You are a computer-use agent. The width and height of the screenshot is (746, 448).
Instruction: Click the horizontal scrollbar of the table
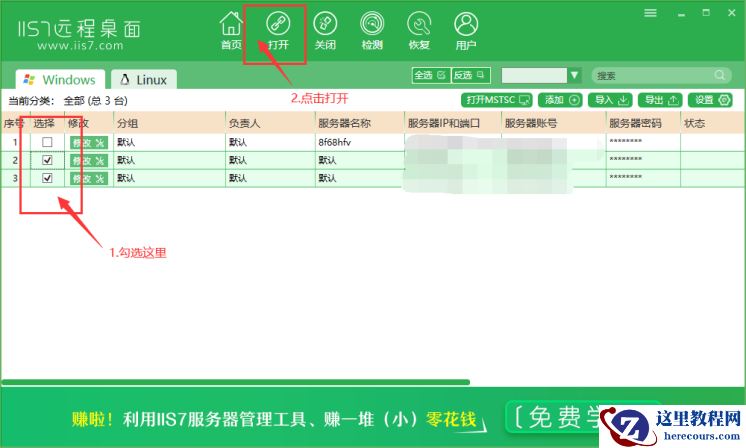coord(236,382)
